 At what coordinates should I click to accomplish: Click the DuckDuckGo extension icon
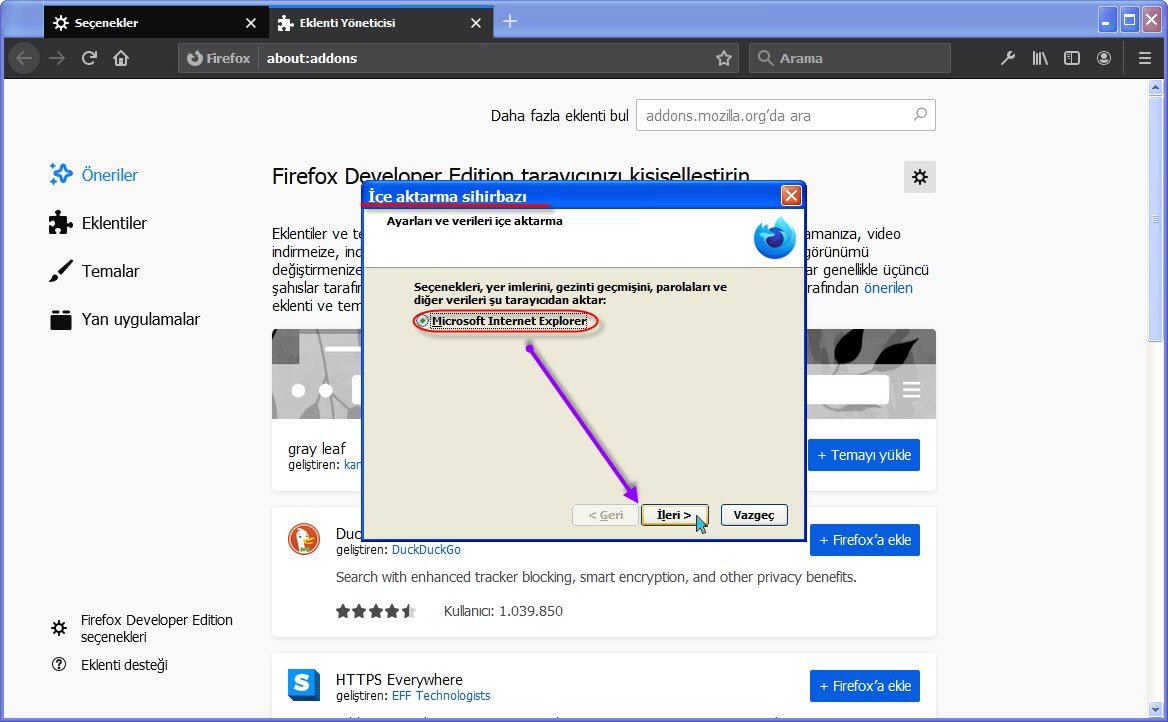coord(304,539)
